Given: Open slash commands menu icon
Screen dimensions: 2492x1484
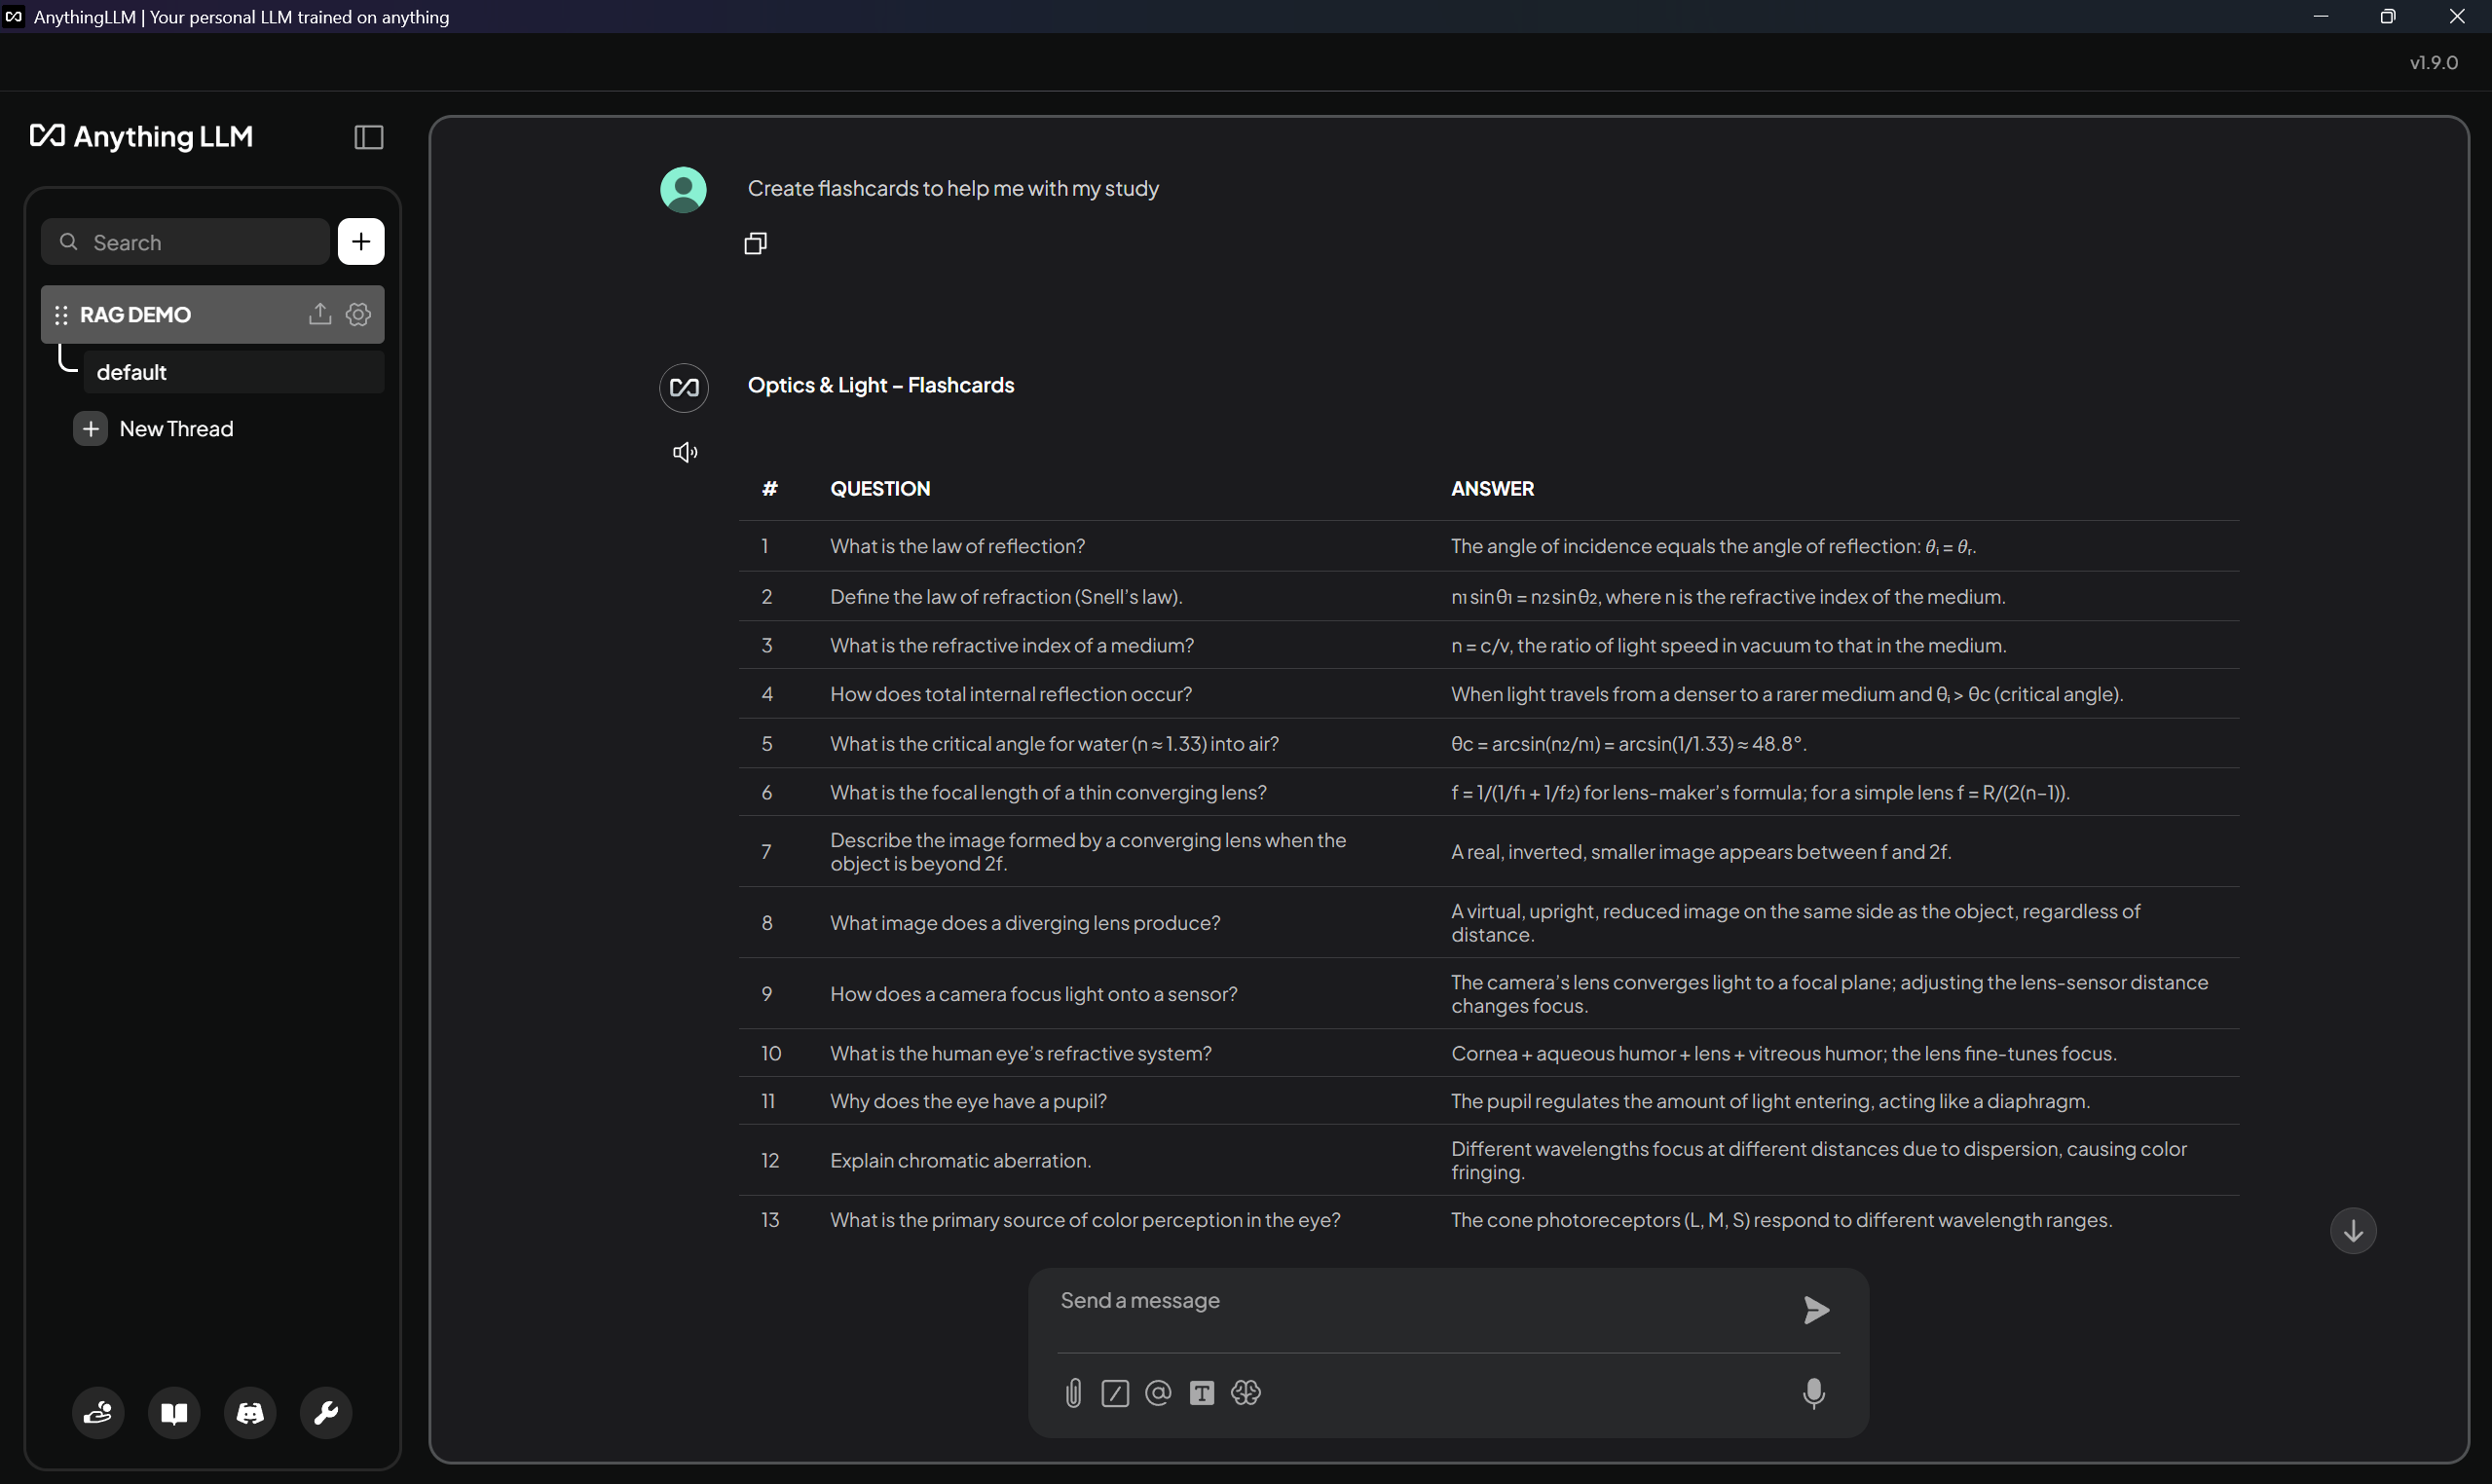Looking at the screenshot, I should point(1115,1393).
